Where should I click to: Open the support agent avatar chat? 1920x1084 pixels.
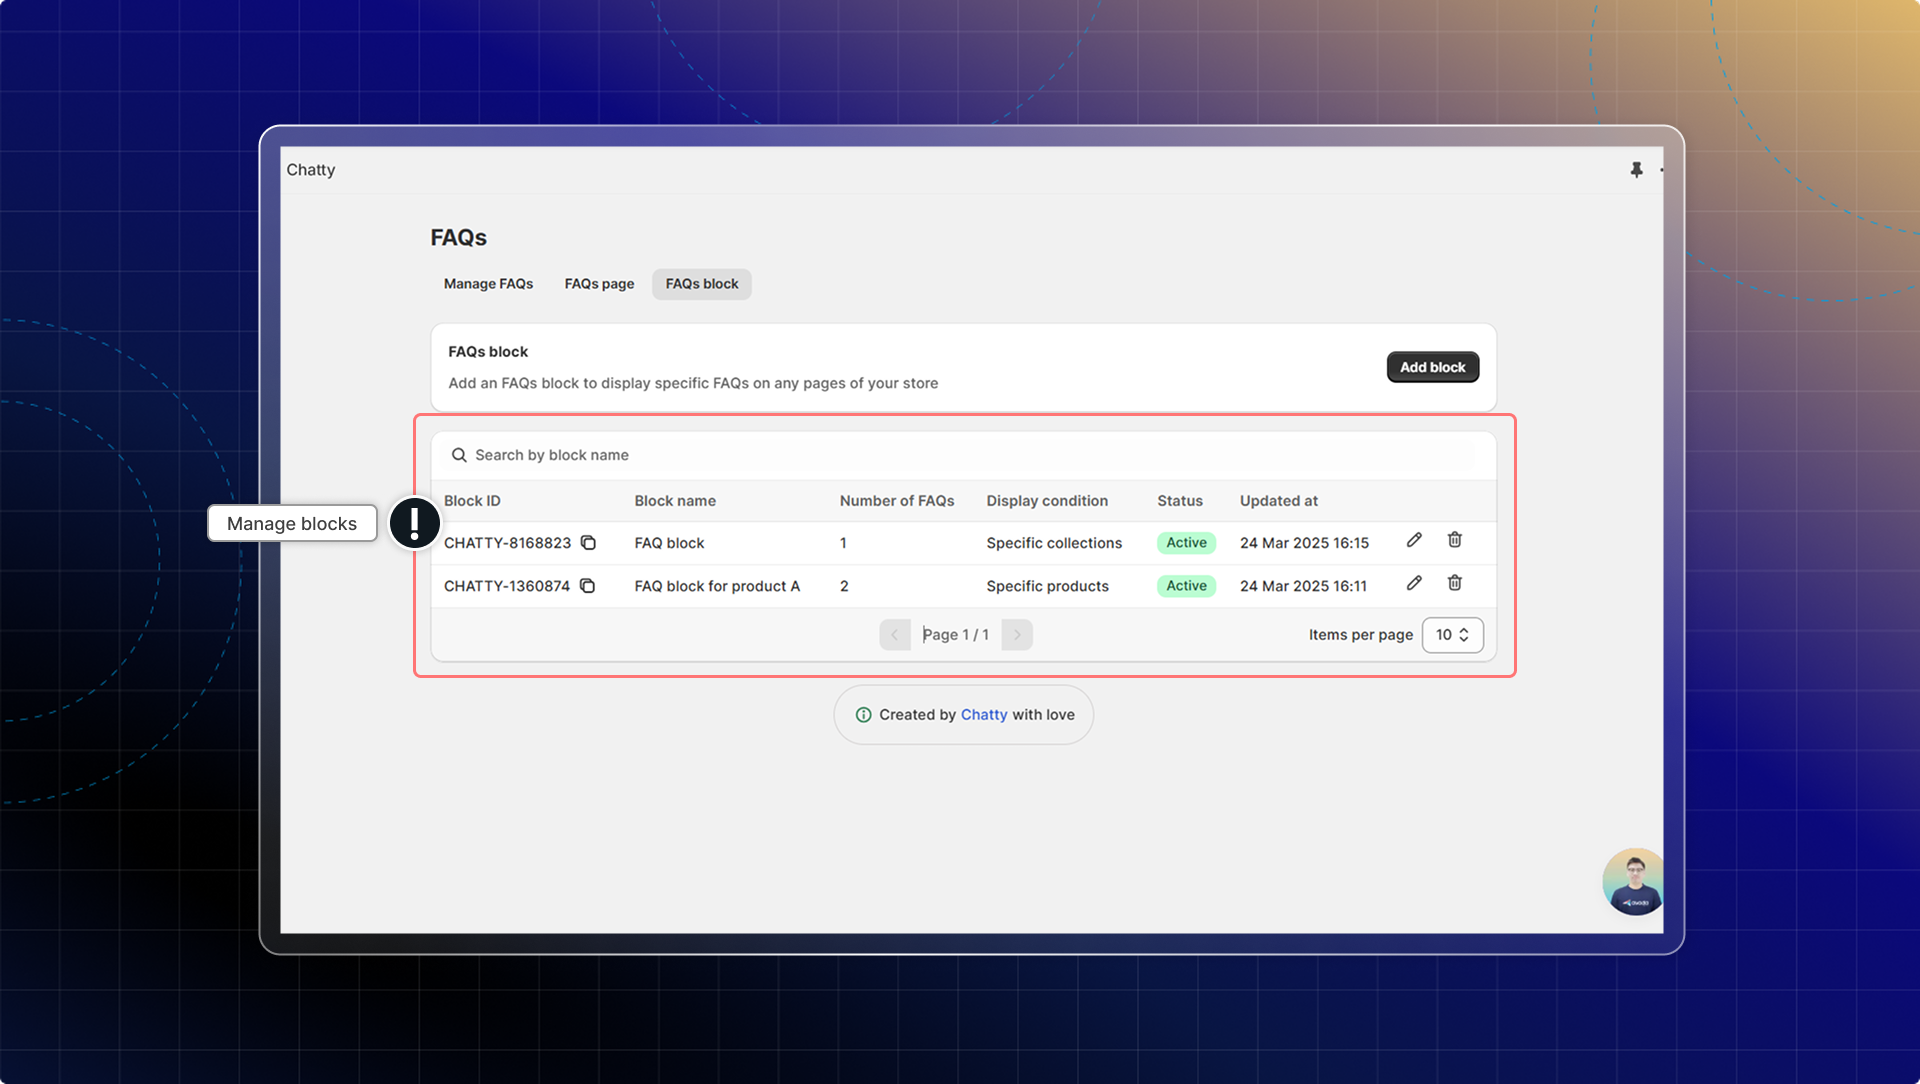1633,882
